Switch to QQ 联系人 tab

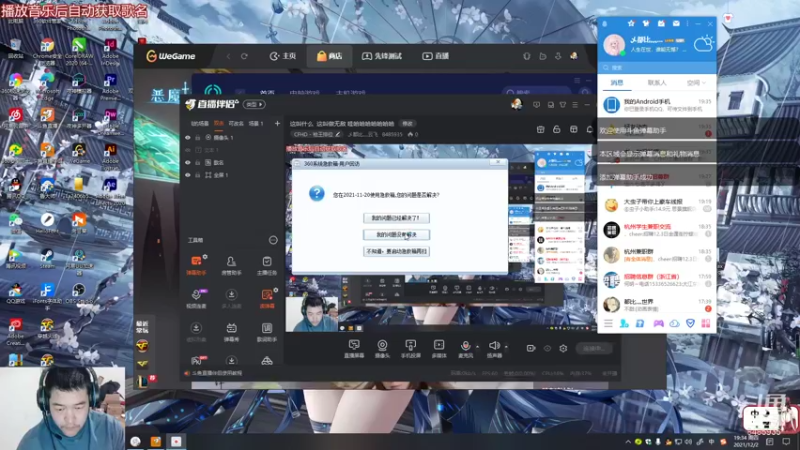pos(657,82)
